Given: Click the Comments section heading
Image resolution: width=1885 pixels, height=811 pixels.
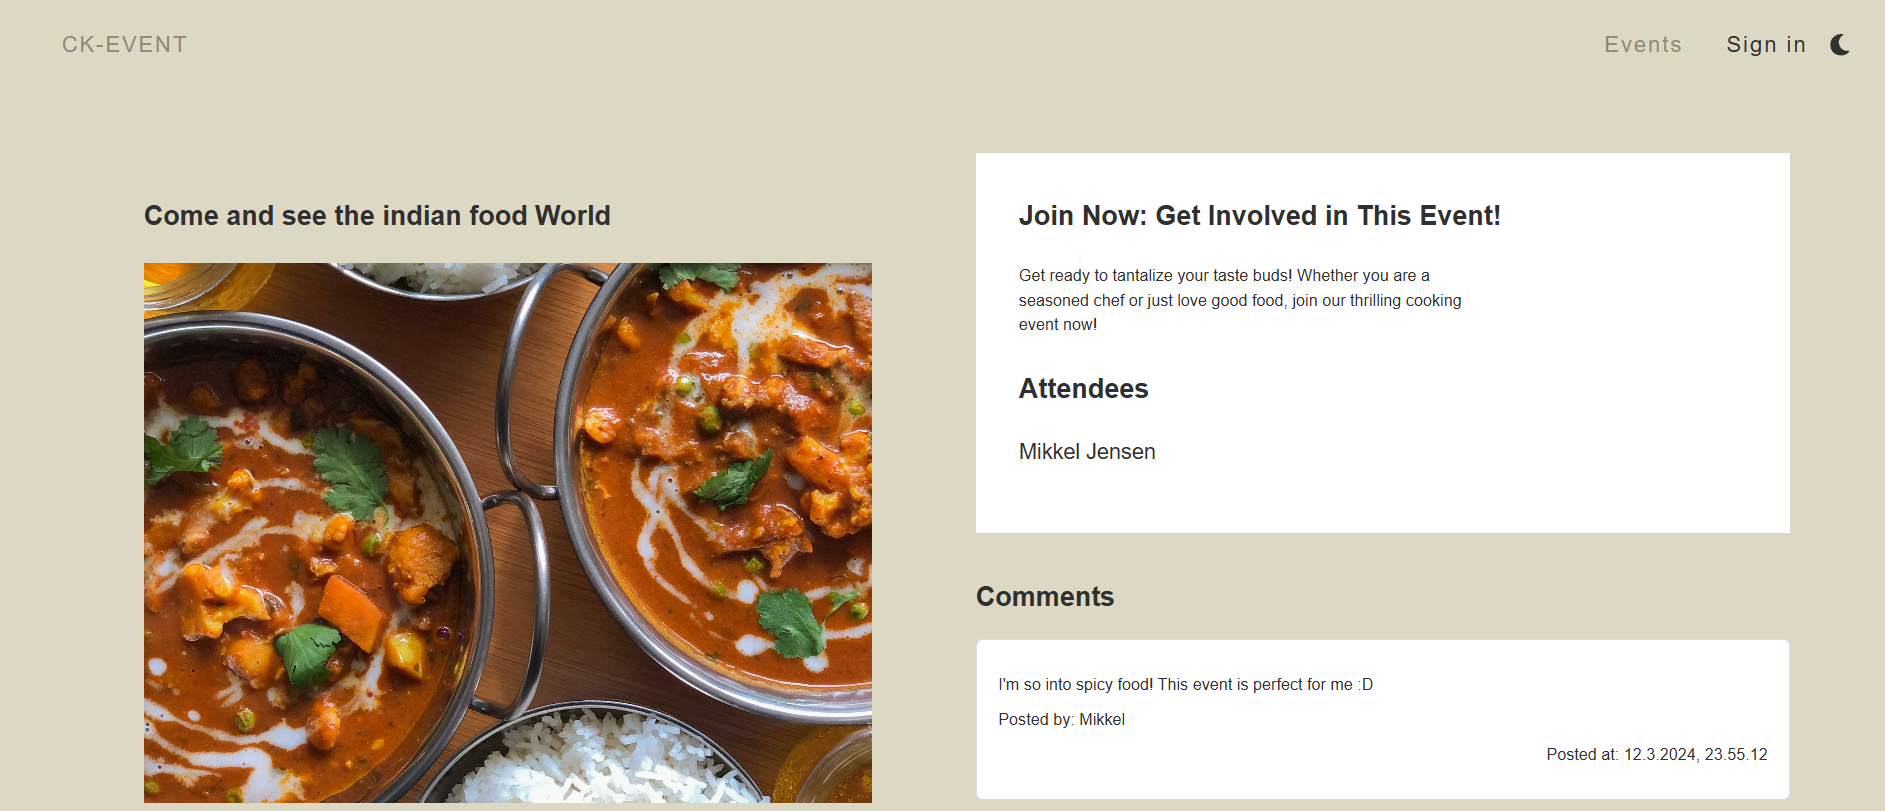Looking at the screenshot, I should pos(1044,596).
